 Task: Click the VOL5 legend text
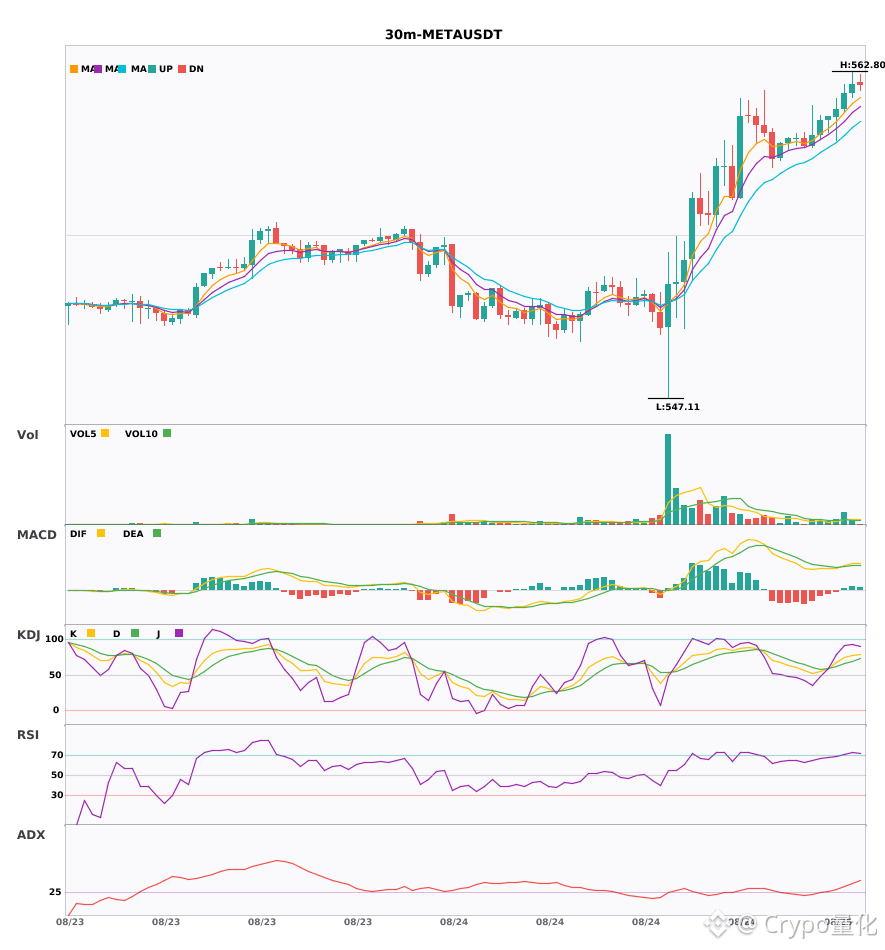tap(83, 434)
